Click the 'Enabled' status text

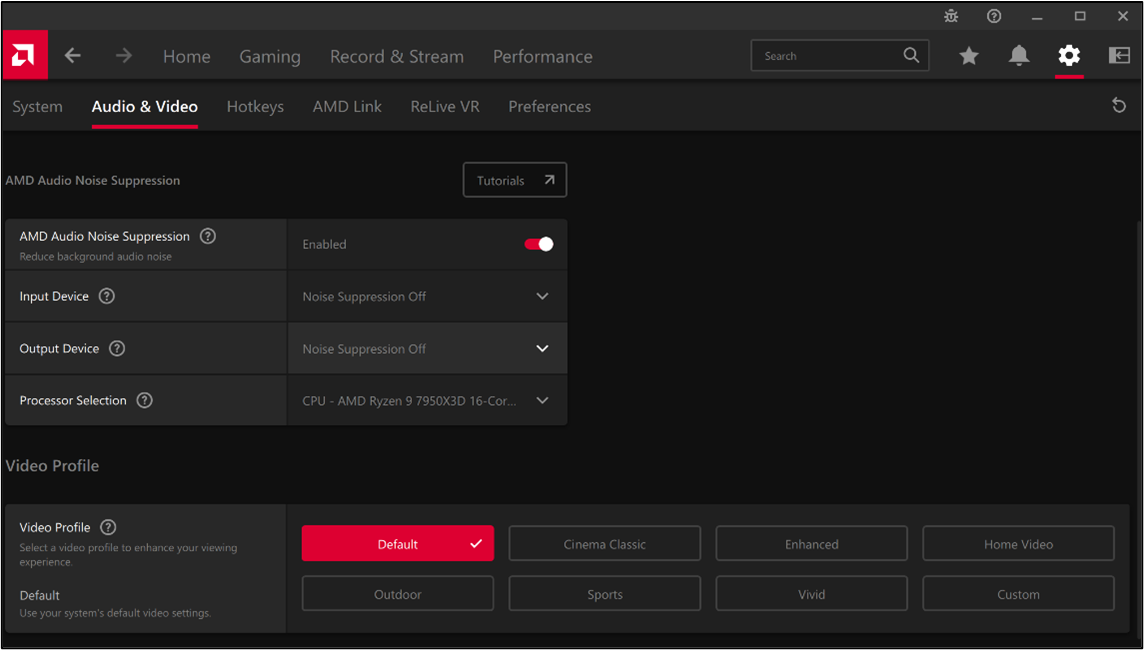click(x=324, y=244)
